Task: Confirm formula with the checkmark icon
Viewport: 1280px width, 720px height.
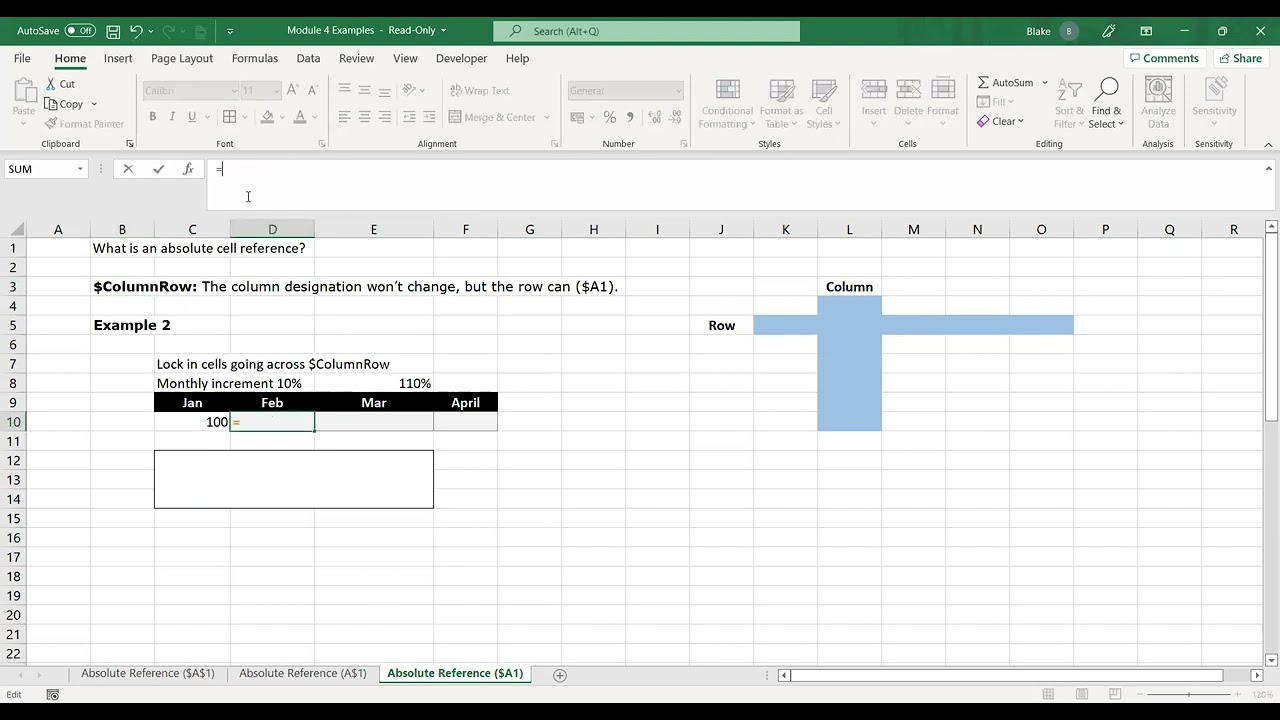Action: coord(158,169)
